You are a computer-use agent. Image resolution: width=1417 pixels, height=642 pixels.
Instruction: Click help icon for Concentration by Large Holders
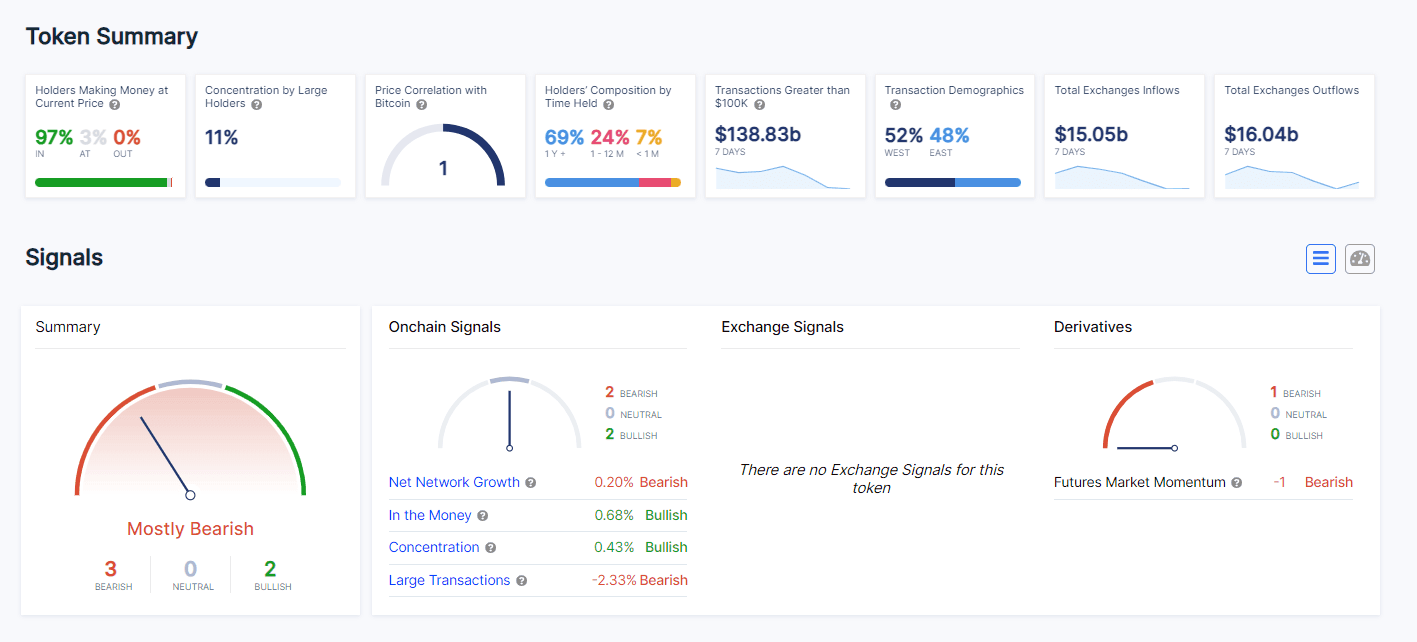[257, 104]
